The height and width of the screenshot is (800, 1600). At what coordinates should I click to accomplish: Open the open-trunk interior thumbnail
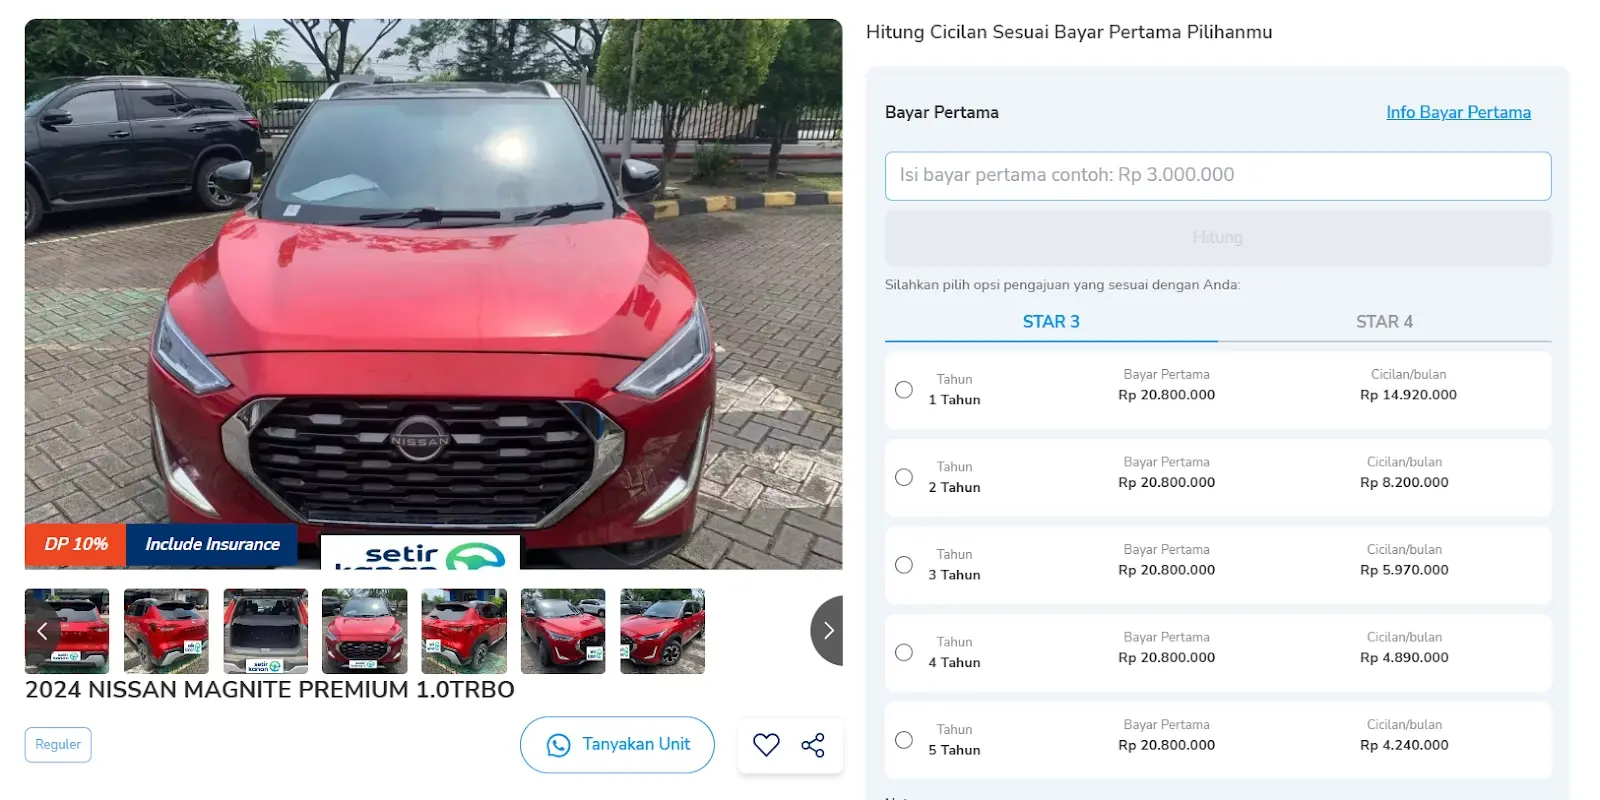[265, 631]
